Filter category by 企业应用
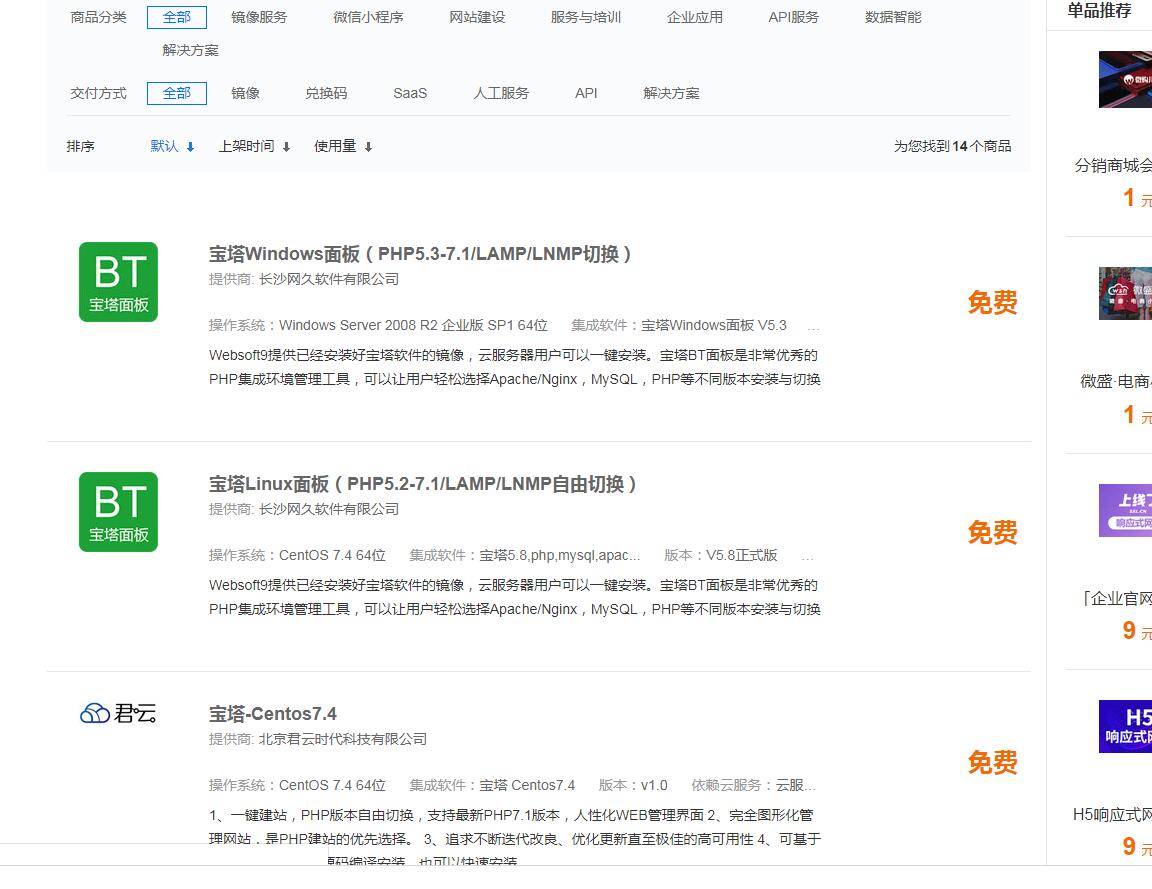This screenshot has height=889, width=1152. point(695,17)
